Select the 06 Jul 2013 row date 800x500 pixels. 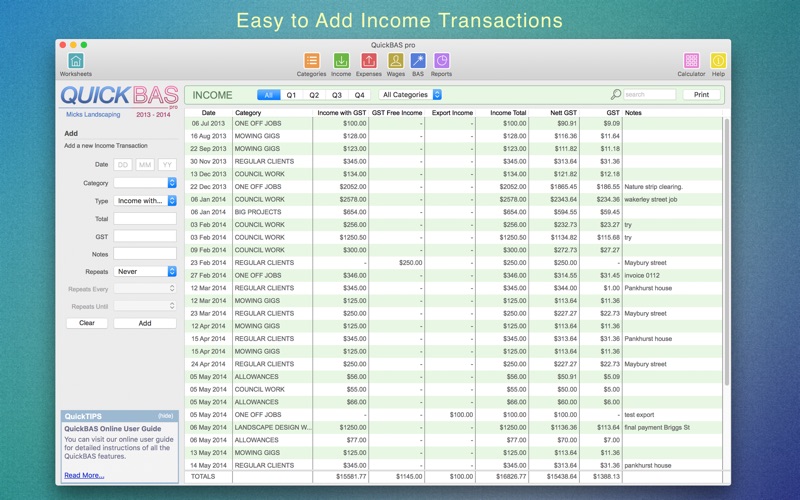(x=208, y=123)
